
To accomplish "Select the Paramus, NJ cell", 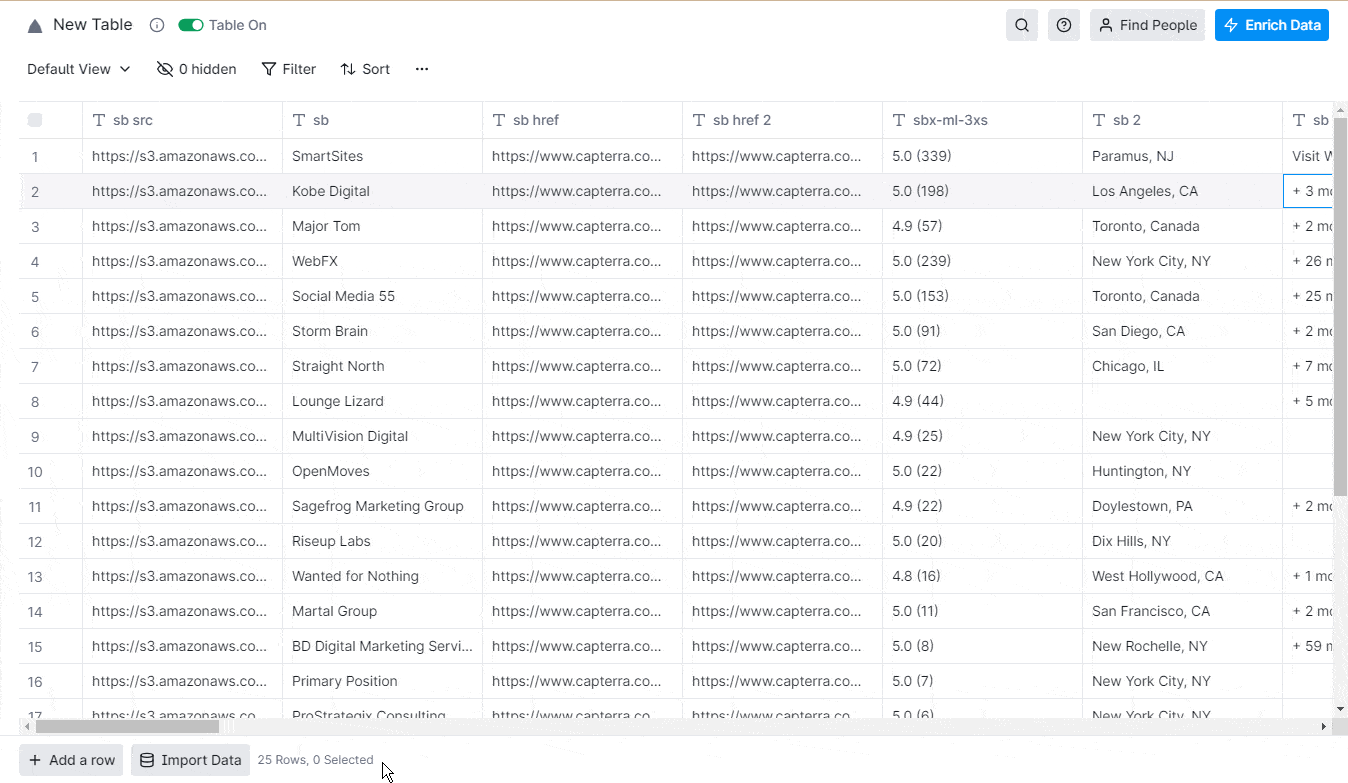I will [1182, 156].
